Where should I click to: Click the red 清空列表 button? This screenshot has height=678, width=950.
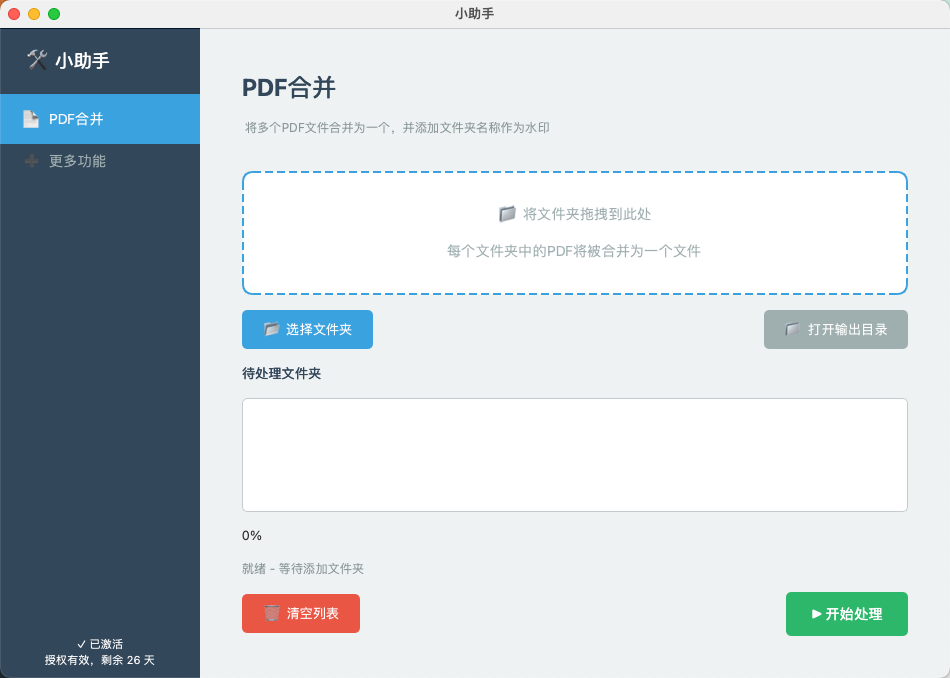pyautogui.click(x=300, y=613)
